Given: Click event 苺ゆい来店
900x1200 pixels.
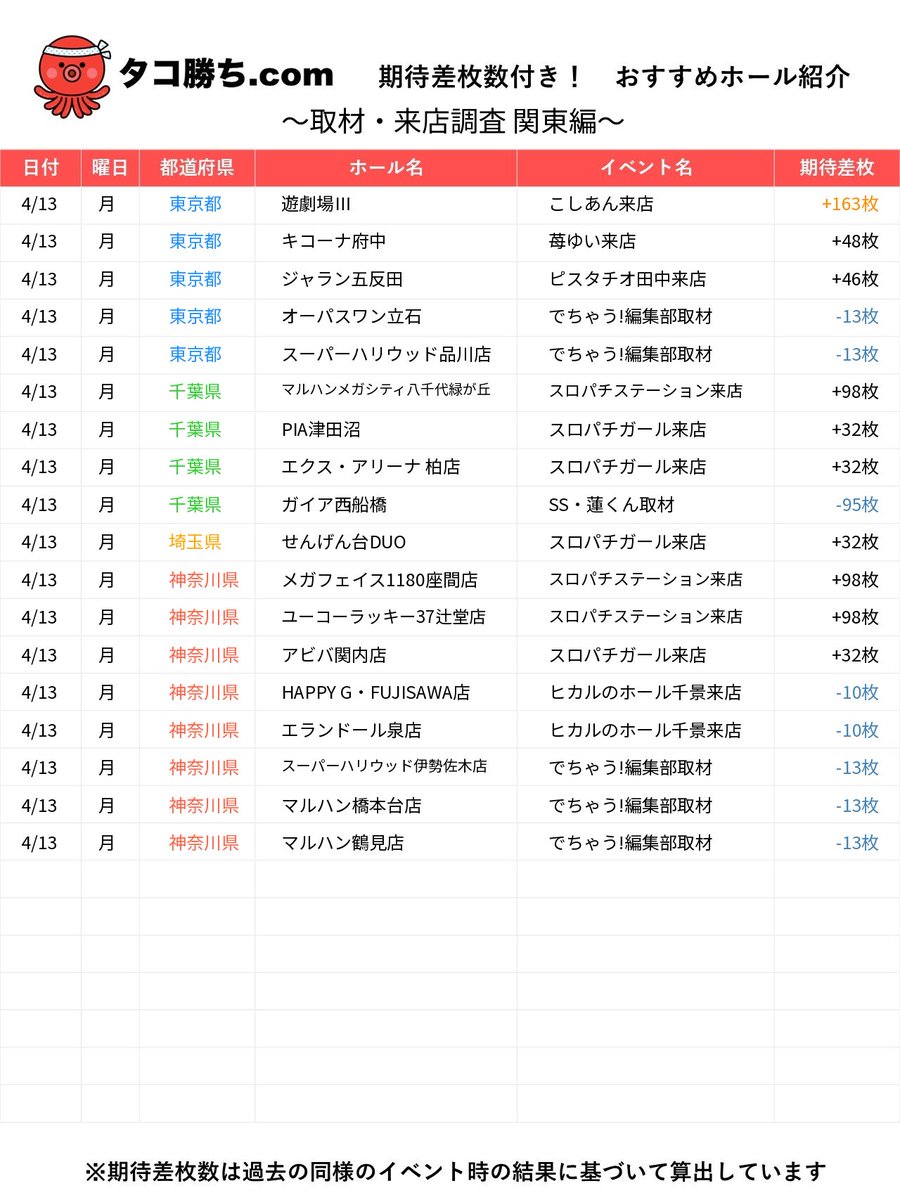Looking at the screenshot, I should 592,241.
